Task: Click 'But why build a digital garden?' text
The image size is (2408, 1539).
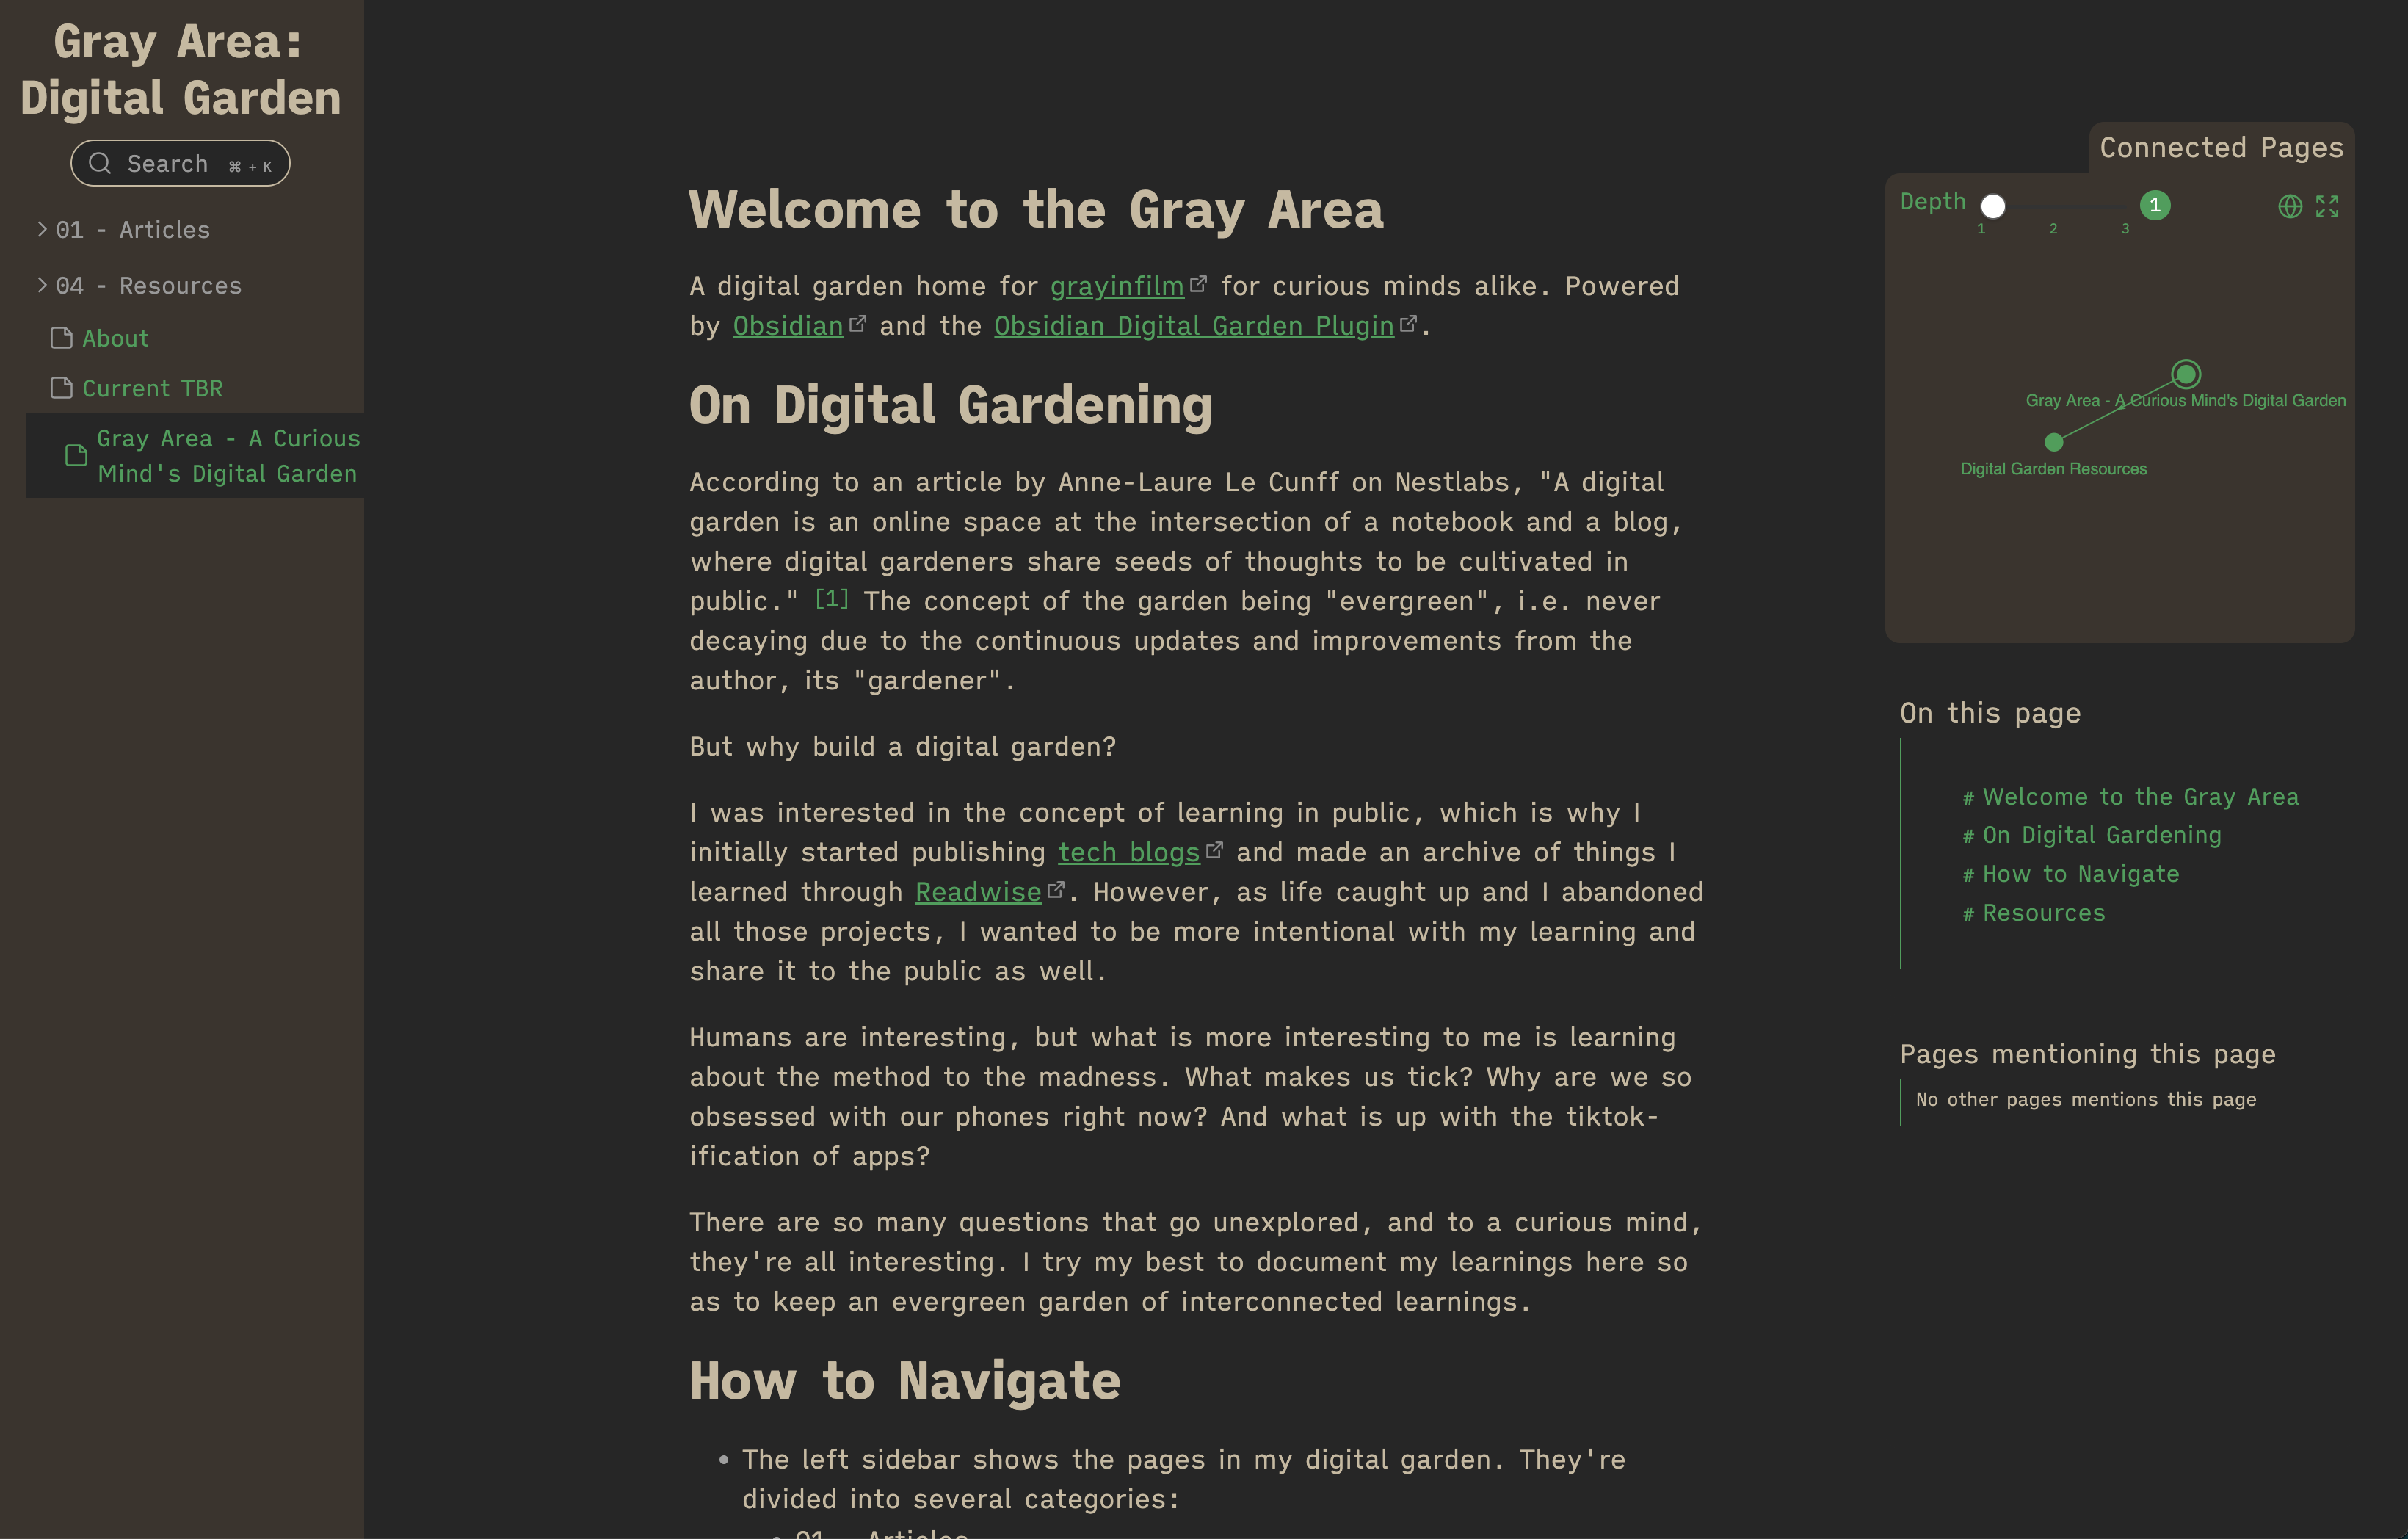Action: coord(902,747)
